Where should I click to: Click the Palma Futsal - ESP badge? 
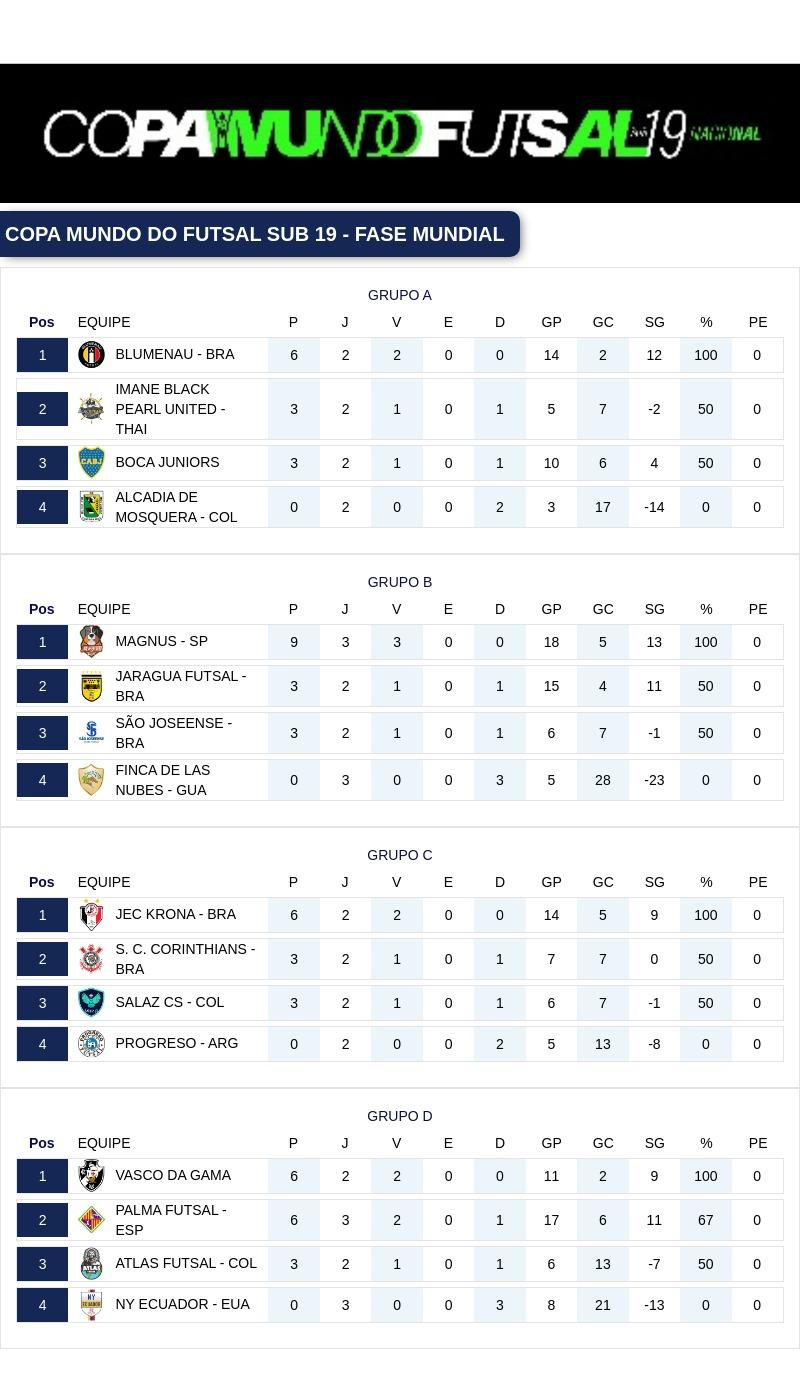pos(91,1219)
